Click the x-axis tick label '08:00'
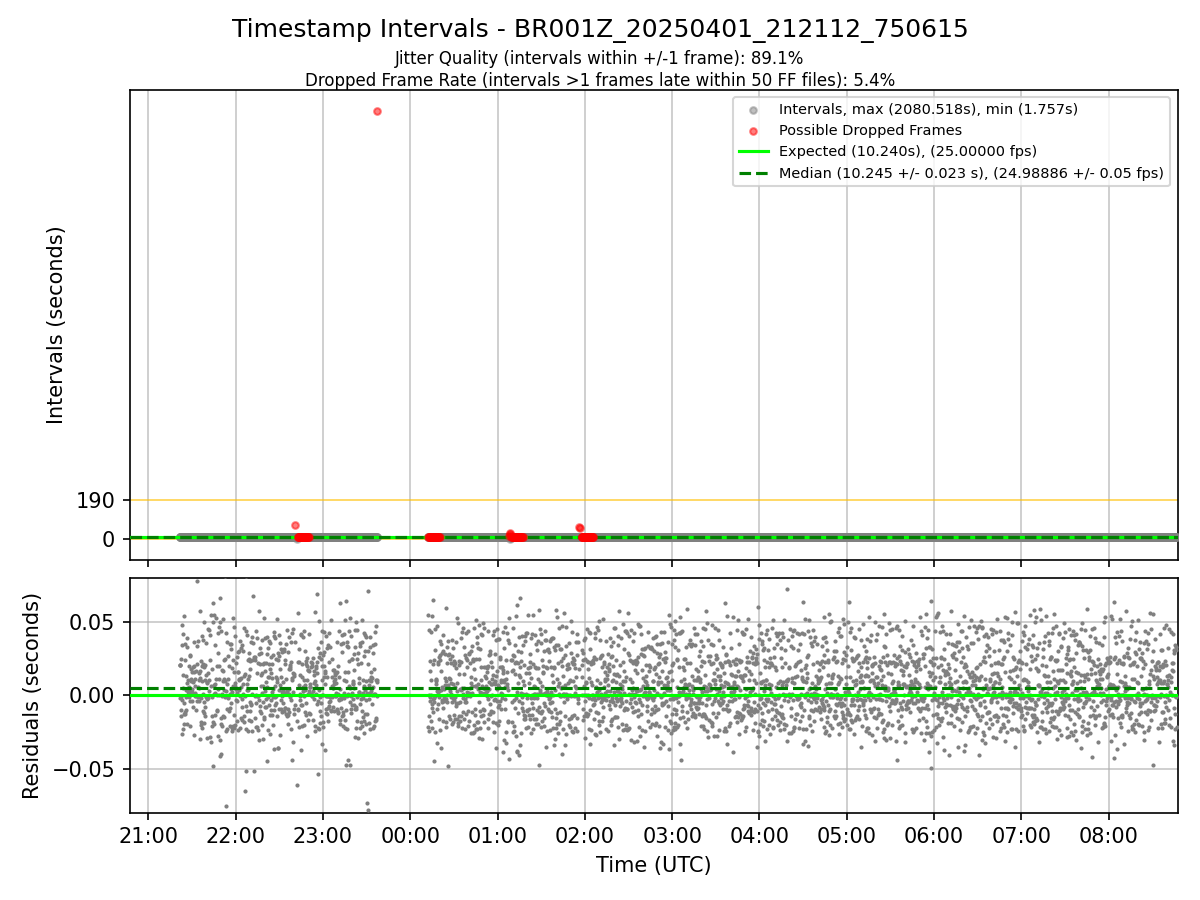1200x900 pixels. point(1108,836)
